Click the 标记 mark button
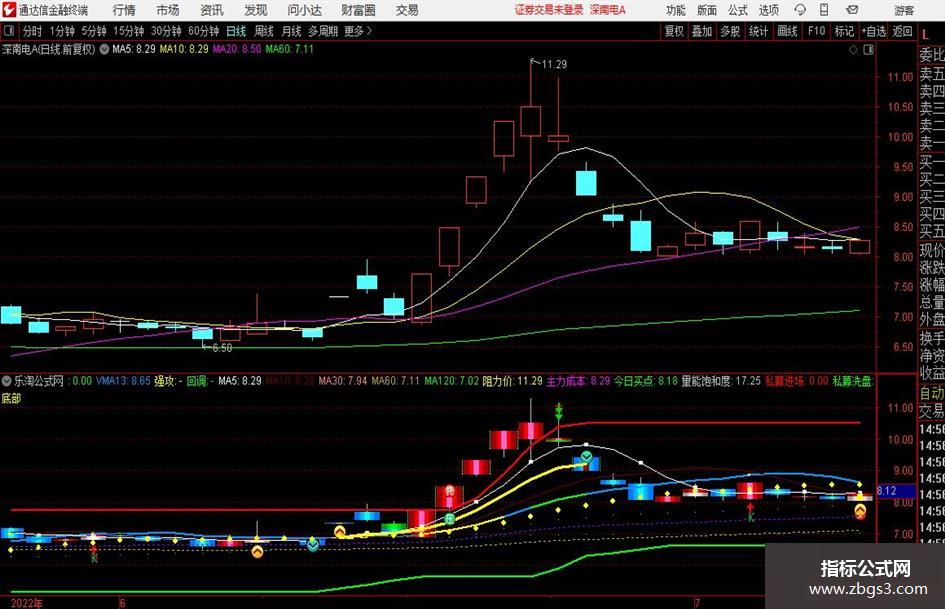 pyautogui.click(x=844, y=31)
